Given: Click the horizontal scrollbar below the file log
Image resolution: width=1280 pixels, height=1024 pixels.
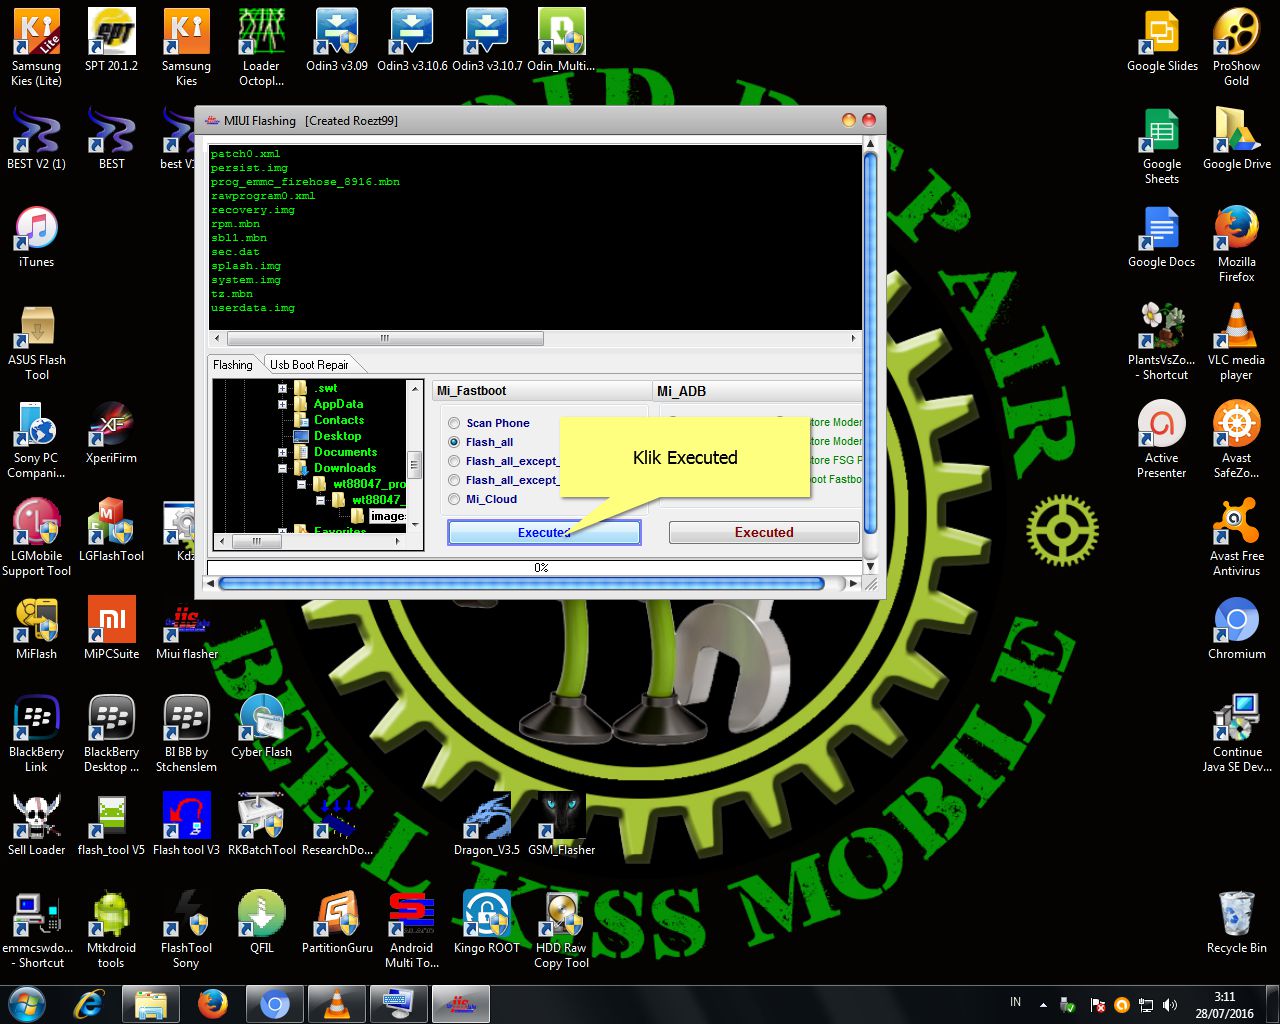Looking at the screenshot, I should (384, 338).
